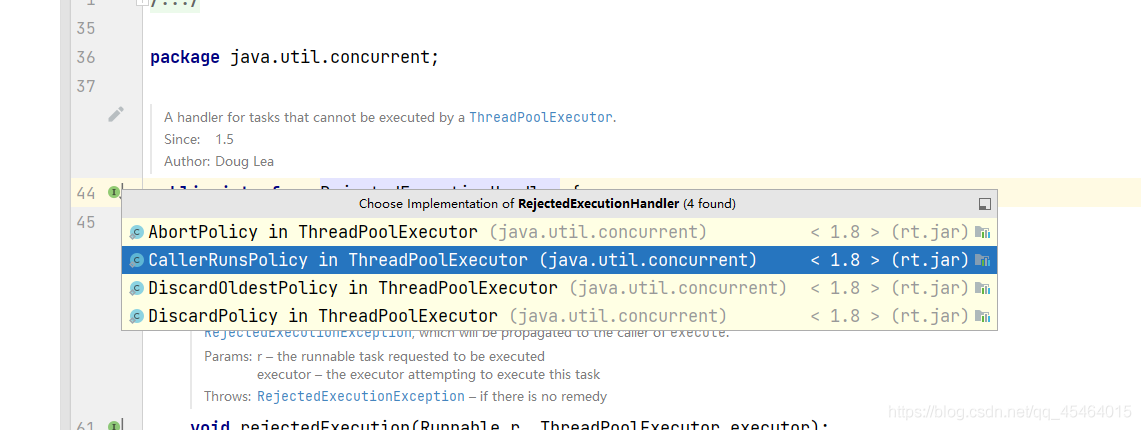Click the java.util.concurrent package name
1141x430 pixels.
click(332, 57)
